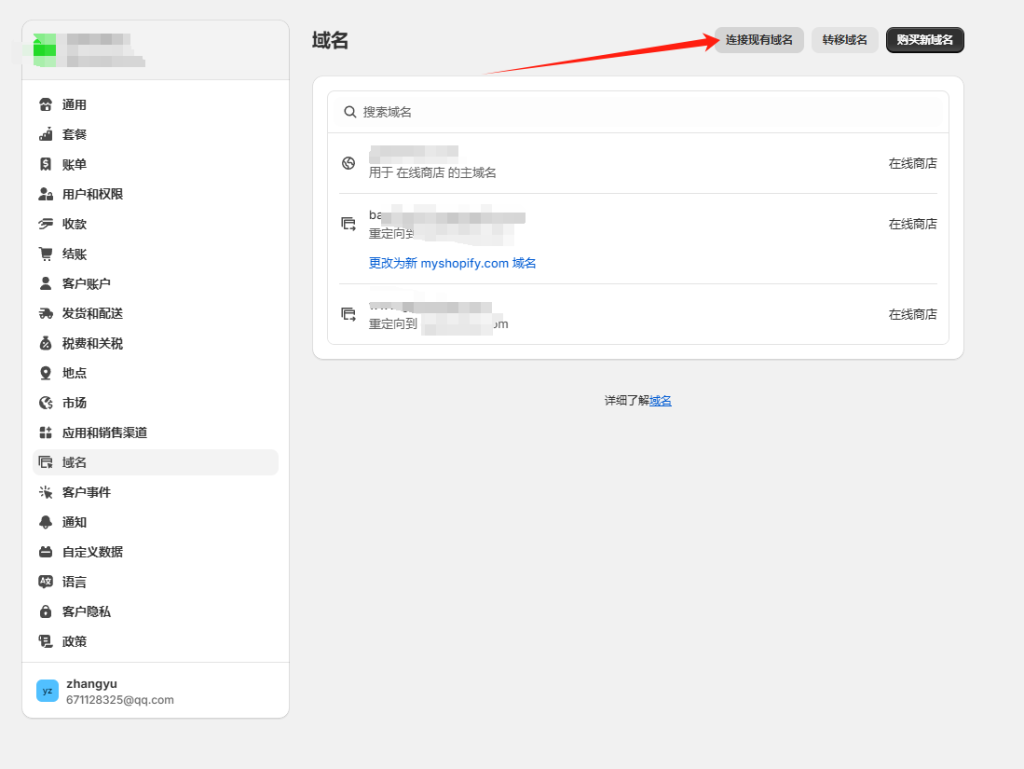This screenshot has width=1024, height=769.
Task: Click the Customer privacy (客户隐私) lock icon
Action: 45,611
